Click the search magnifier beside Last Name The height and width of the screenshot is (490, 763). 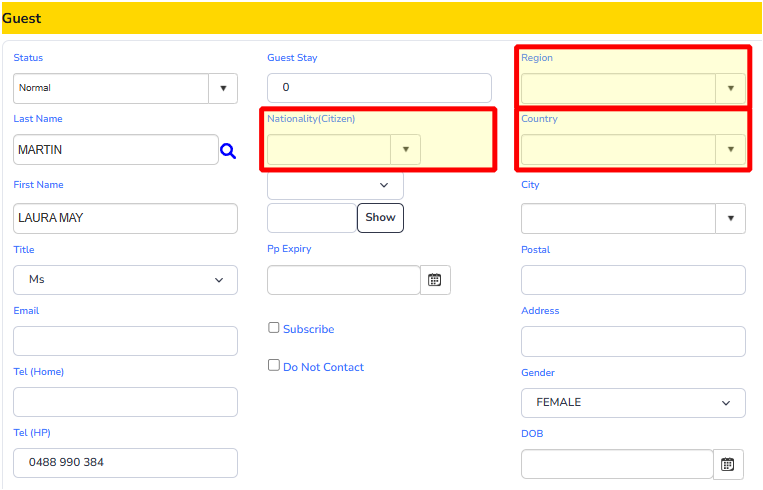tap(228, 151)
